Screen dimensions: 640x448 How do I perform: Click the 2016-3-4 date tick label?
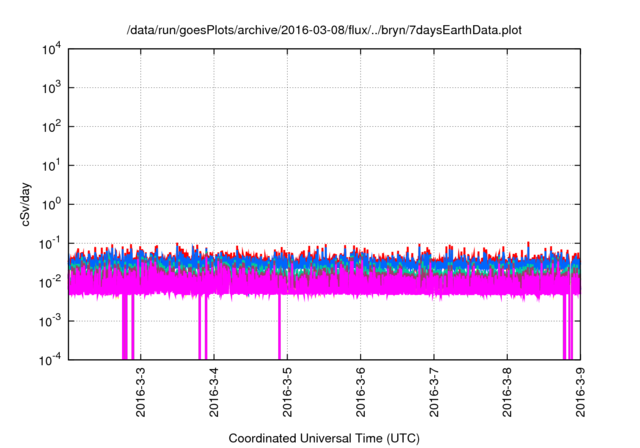213,392
